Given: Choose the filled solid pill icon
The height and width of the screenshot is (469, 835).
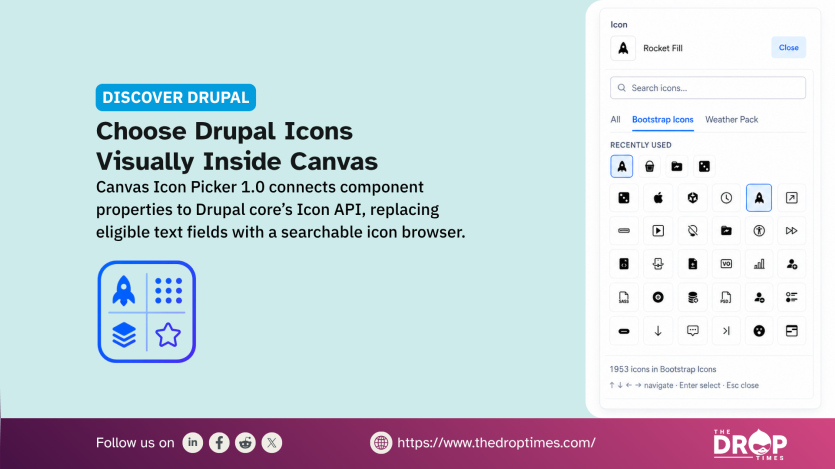Looking at the screenshot, I should click(624, 331).
